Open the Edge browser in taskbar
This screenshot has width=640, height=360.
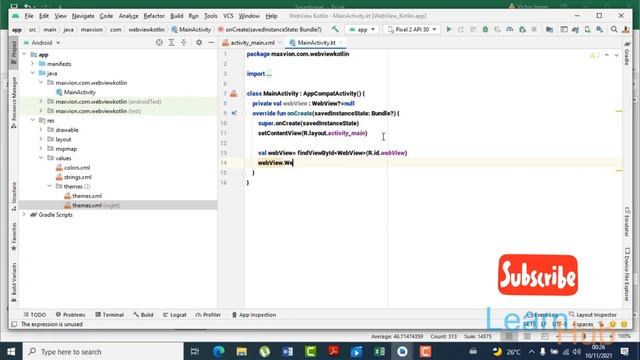219,351
